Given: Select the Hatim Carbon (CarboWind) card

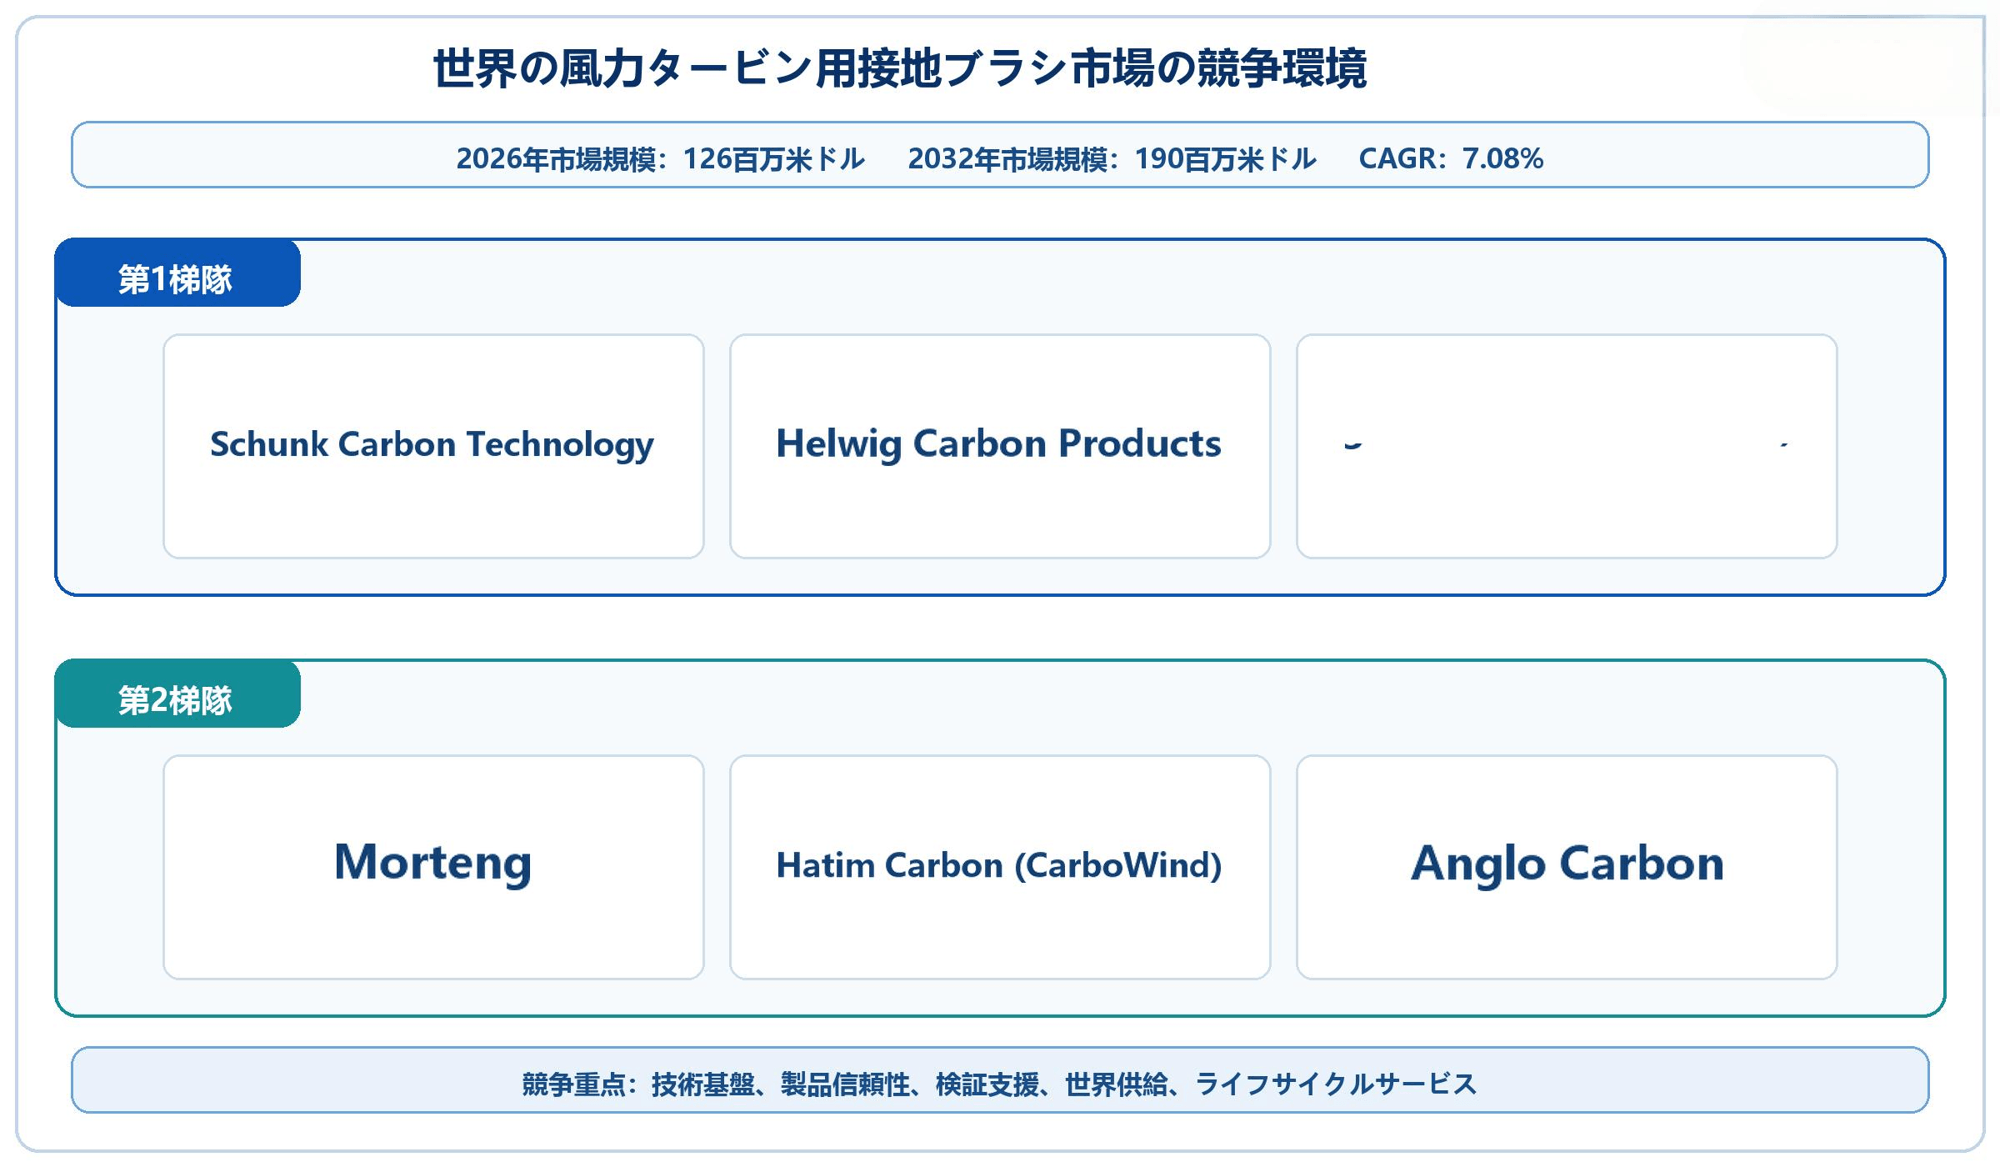Looking at the screenshot, I should (x=1000, y=867).
